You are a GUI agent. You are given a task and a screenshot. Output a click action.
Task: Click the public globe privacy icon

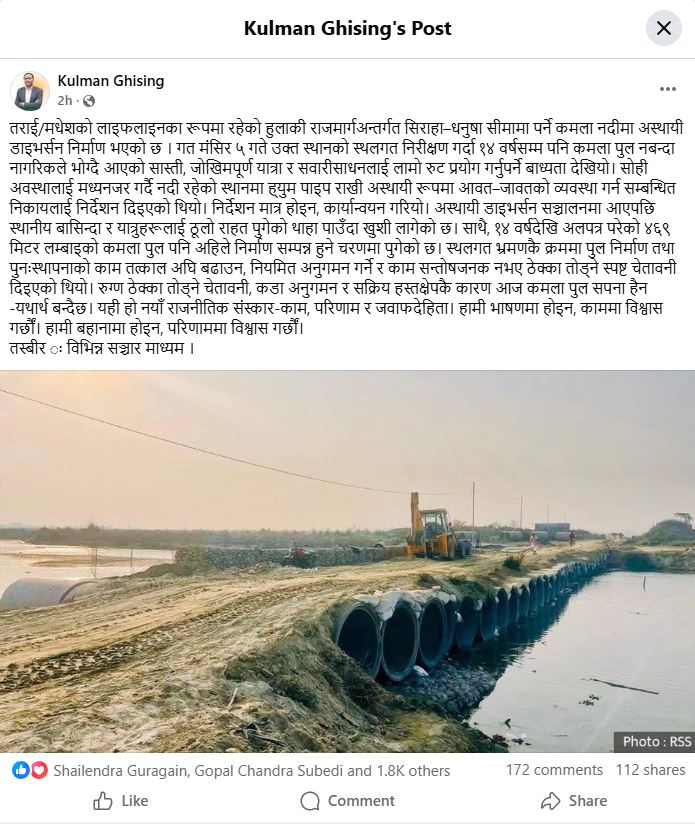(x=89, y=100)
